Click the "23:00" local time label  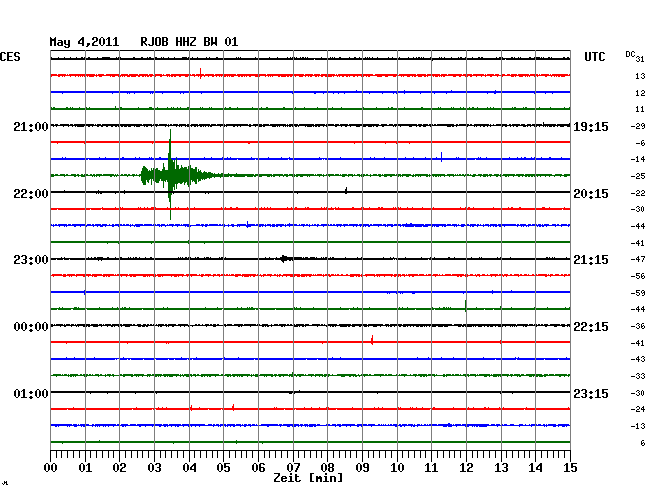tap(31, 260)
